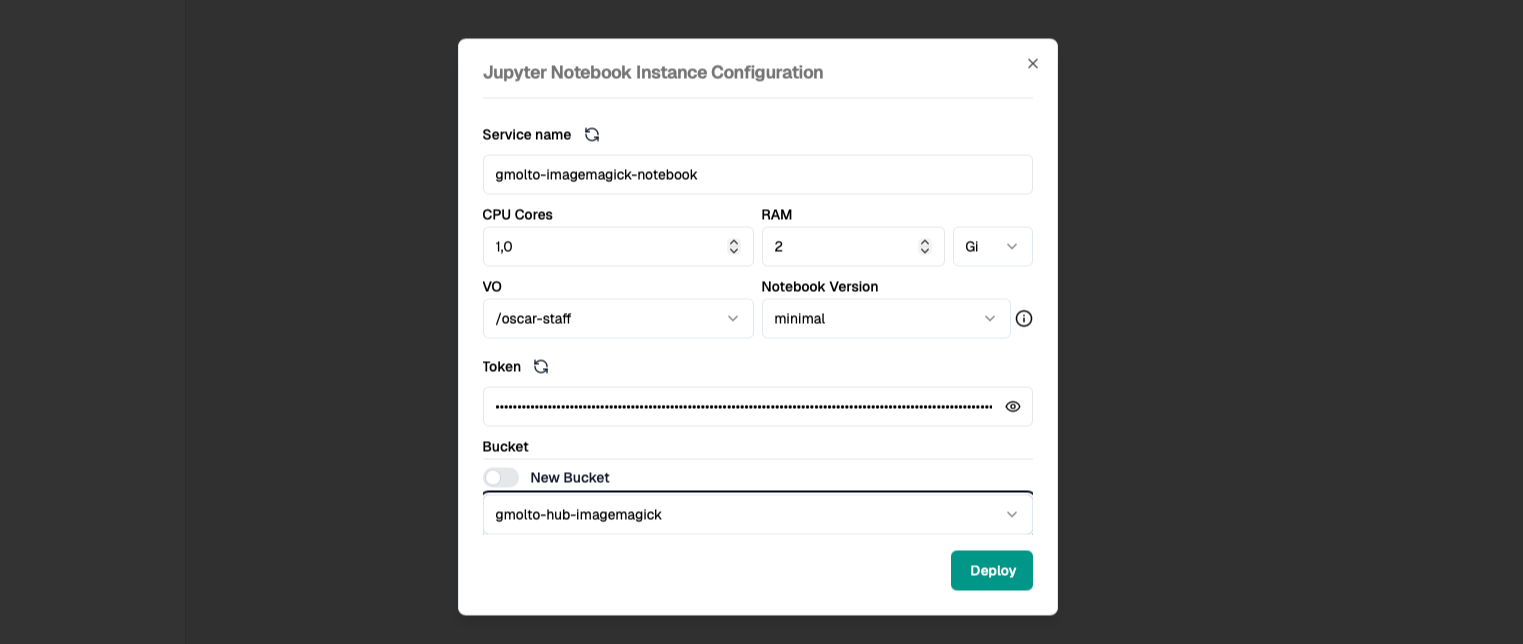
Task: Click inside the Service name text field
Action: coord(757,175)
